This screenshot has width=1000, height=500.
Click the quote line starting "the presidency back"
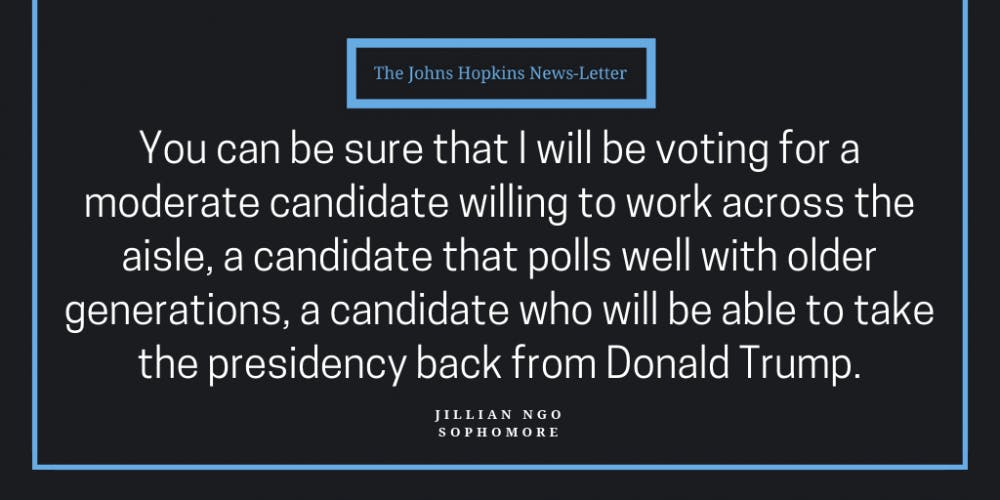tap(499, 364)
